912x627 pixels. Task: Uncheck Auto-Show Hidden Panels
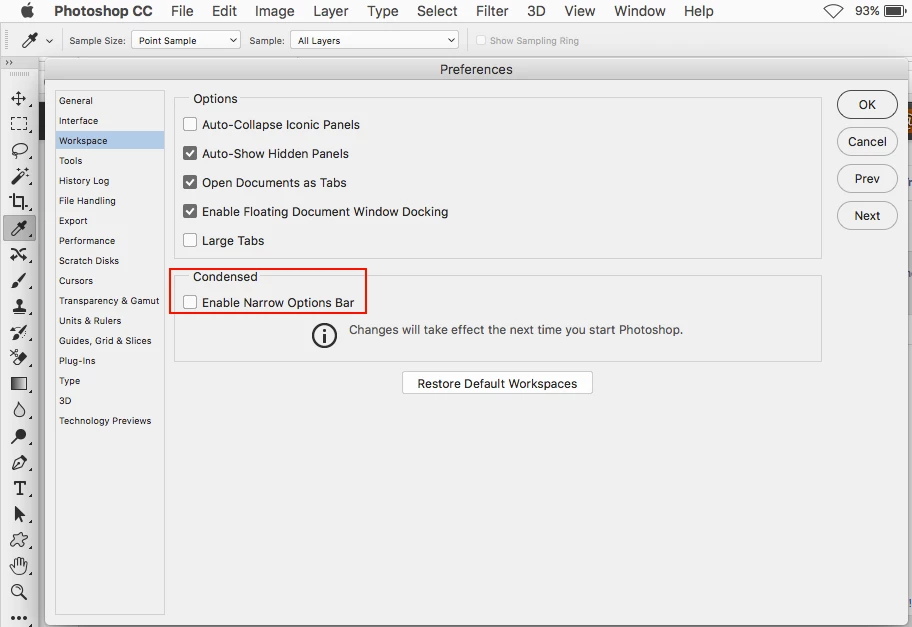pos(190,154)
